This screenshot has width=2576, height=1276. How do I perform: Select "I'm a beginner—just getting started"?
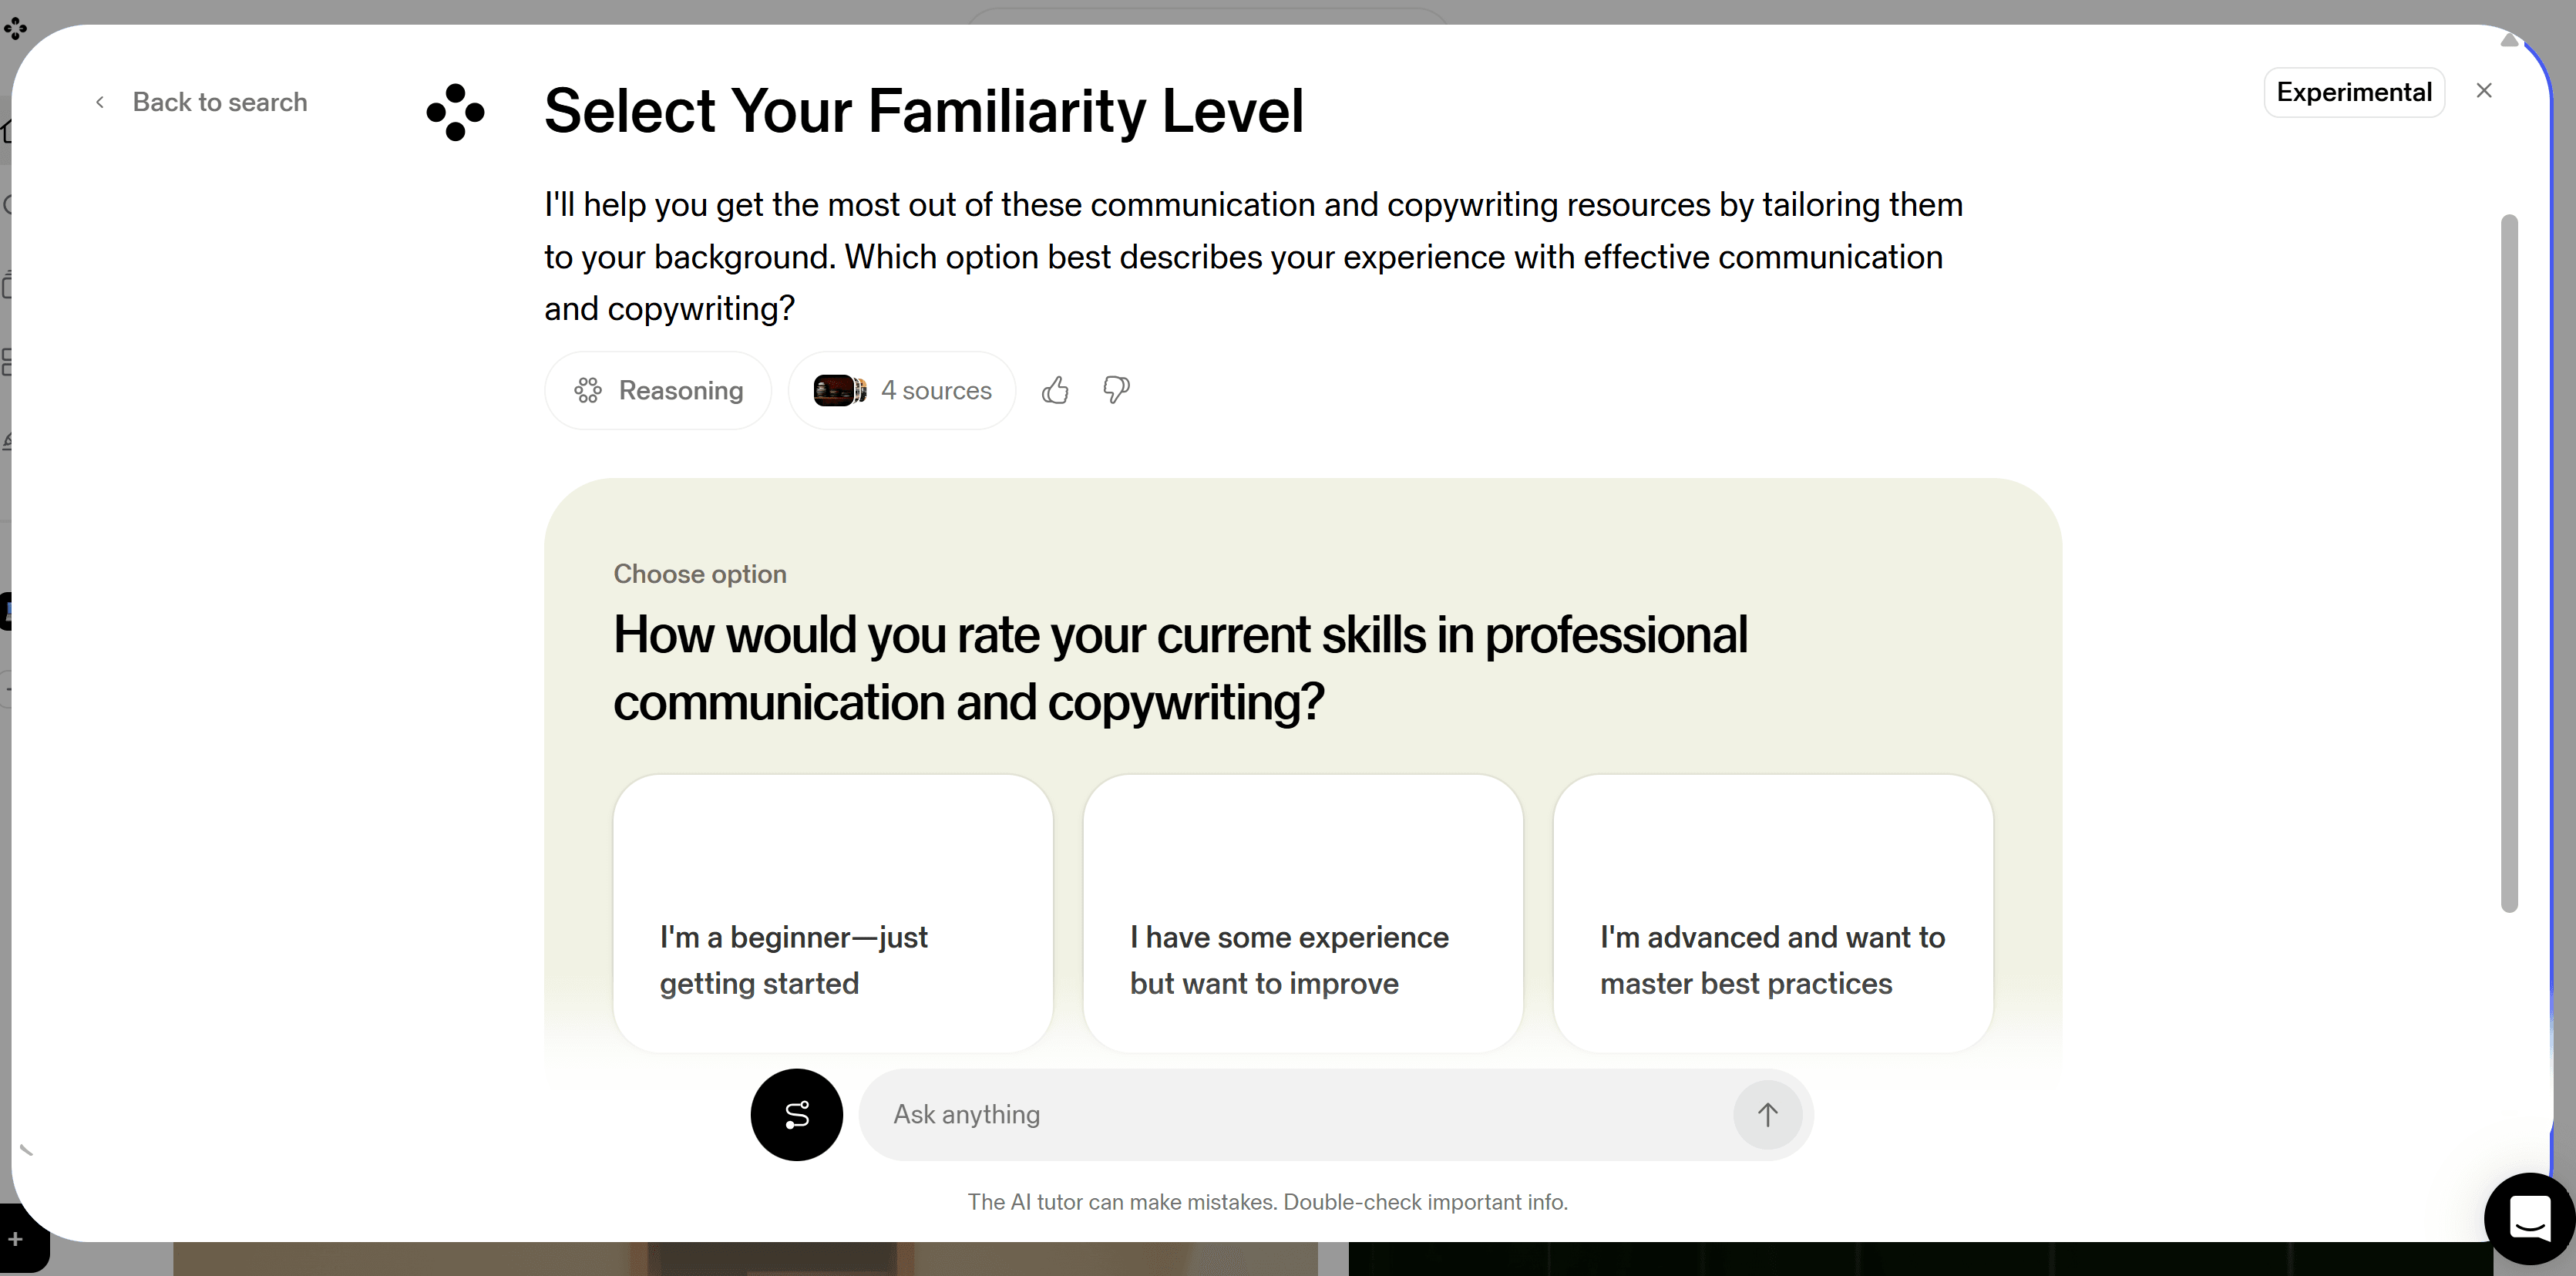[x=832, y=913]
